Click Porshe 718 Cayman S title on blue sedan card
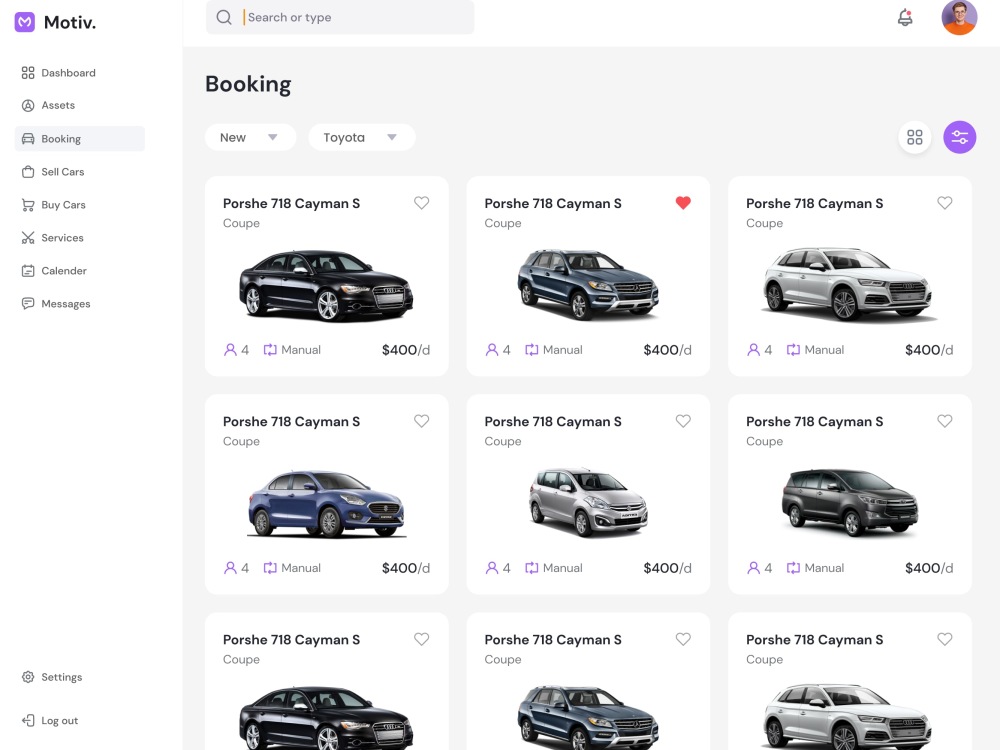The width and height of the screenshot is (1000, 750). (x=291, y=422)
